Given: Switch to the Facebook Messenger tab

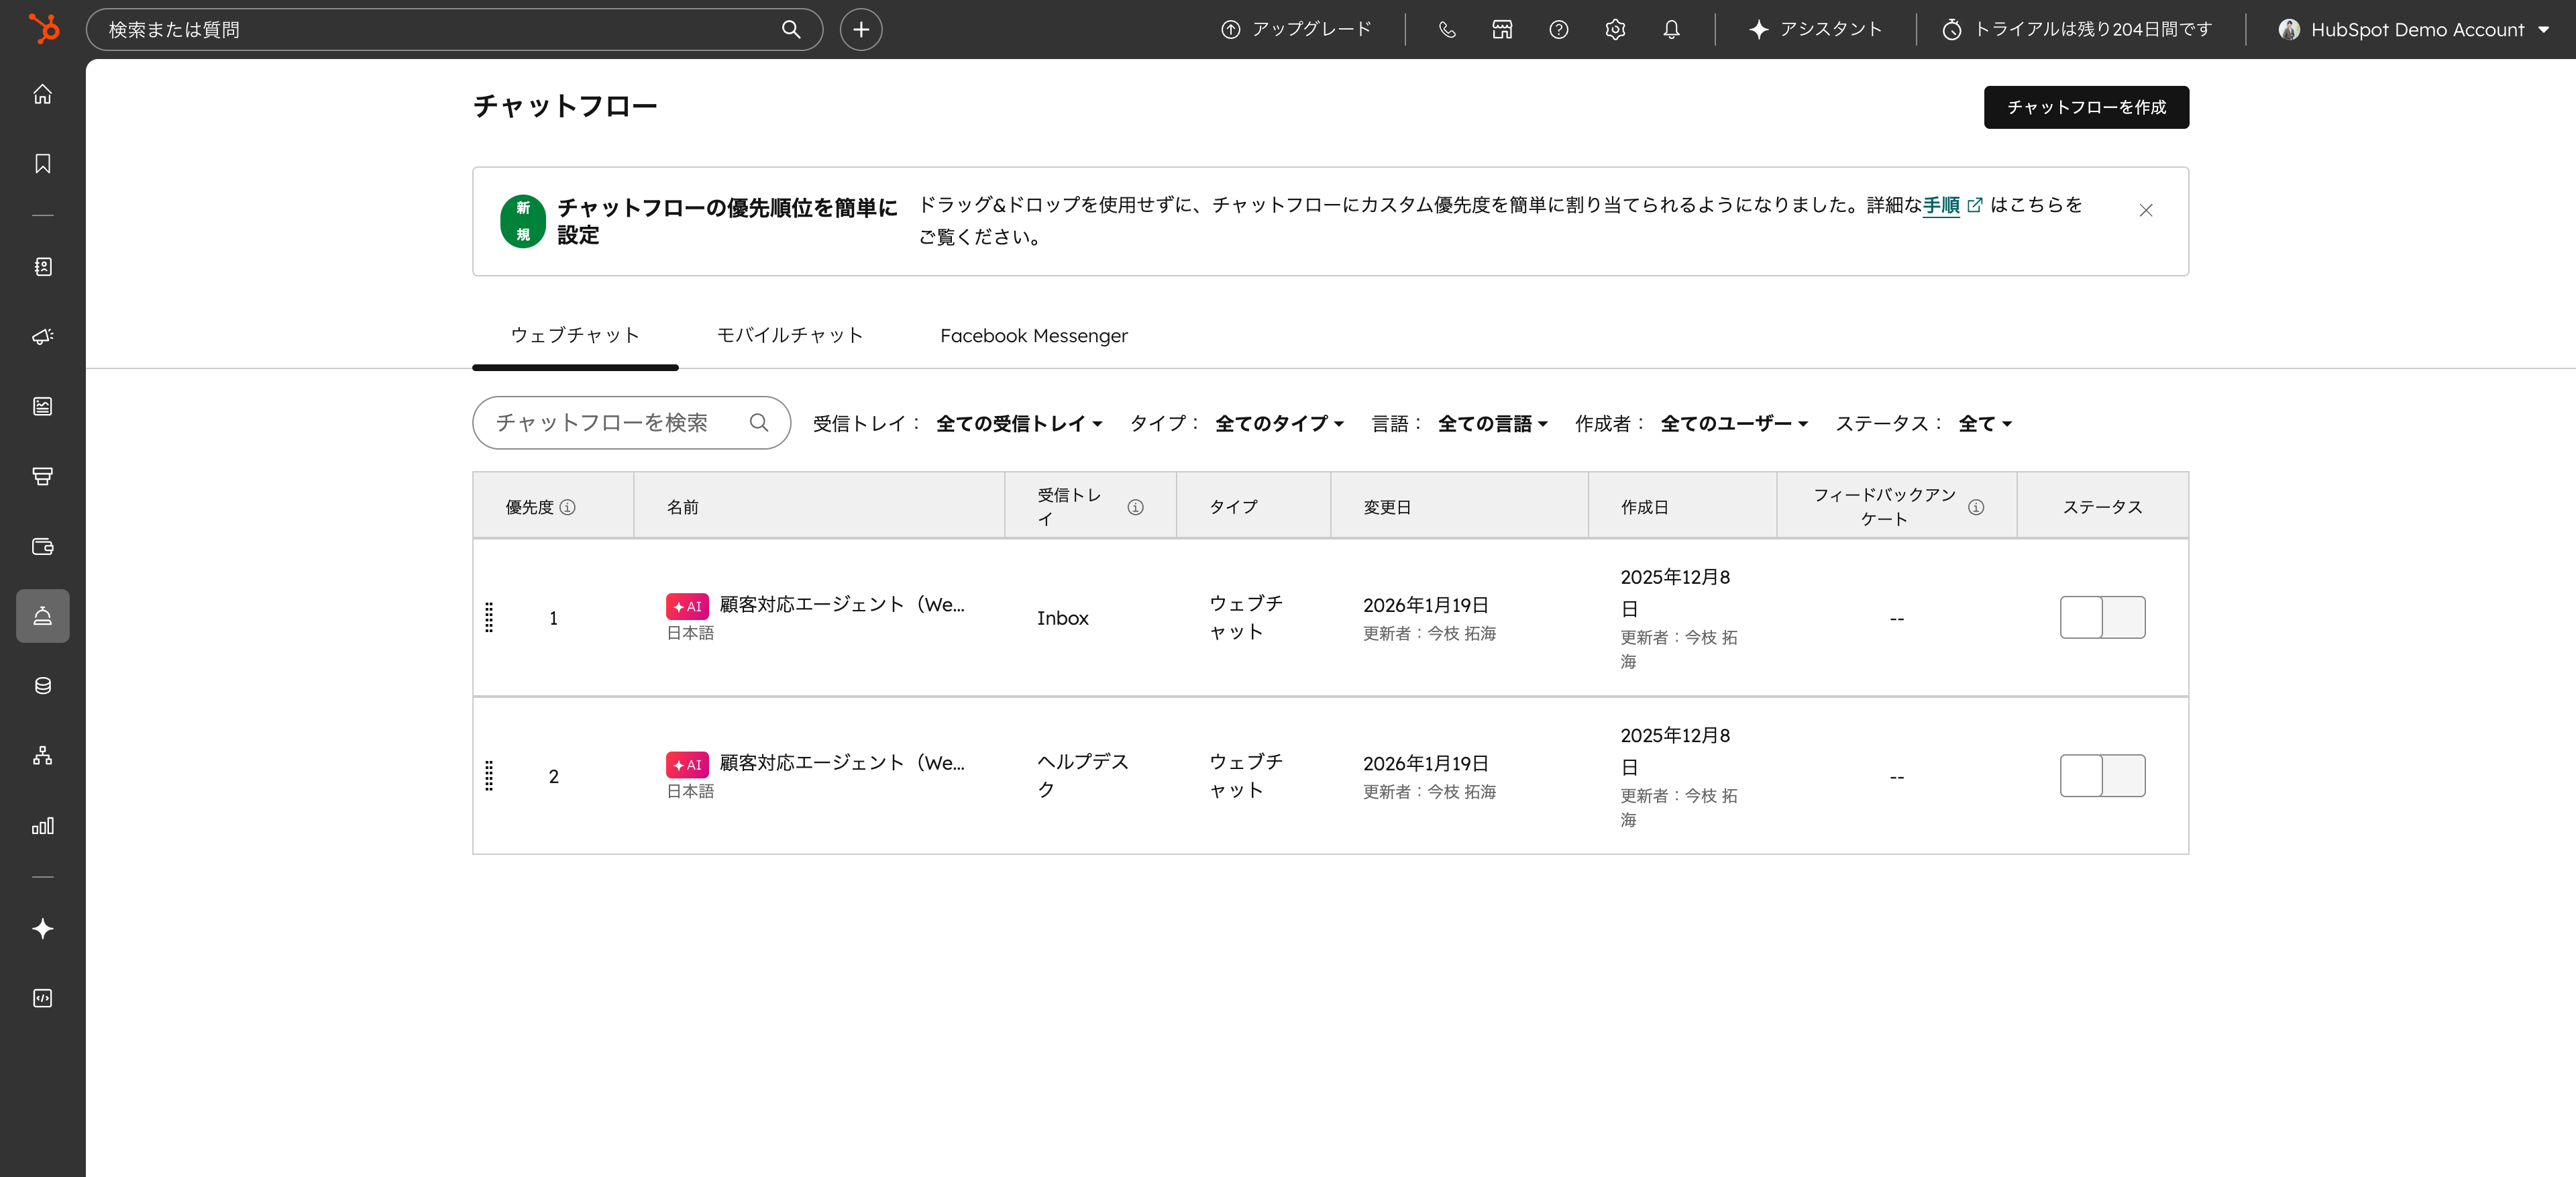Looking at the screenshot, I should (1033, 336).
